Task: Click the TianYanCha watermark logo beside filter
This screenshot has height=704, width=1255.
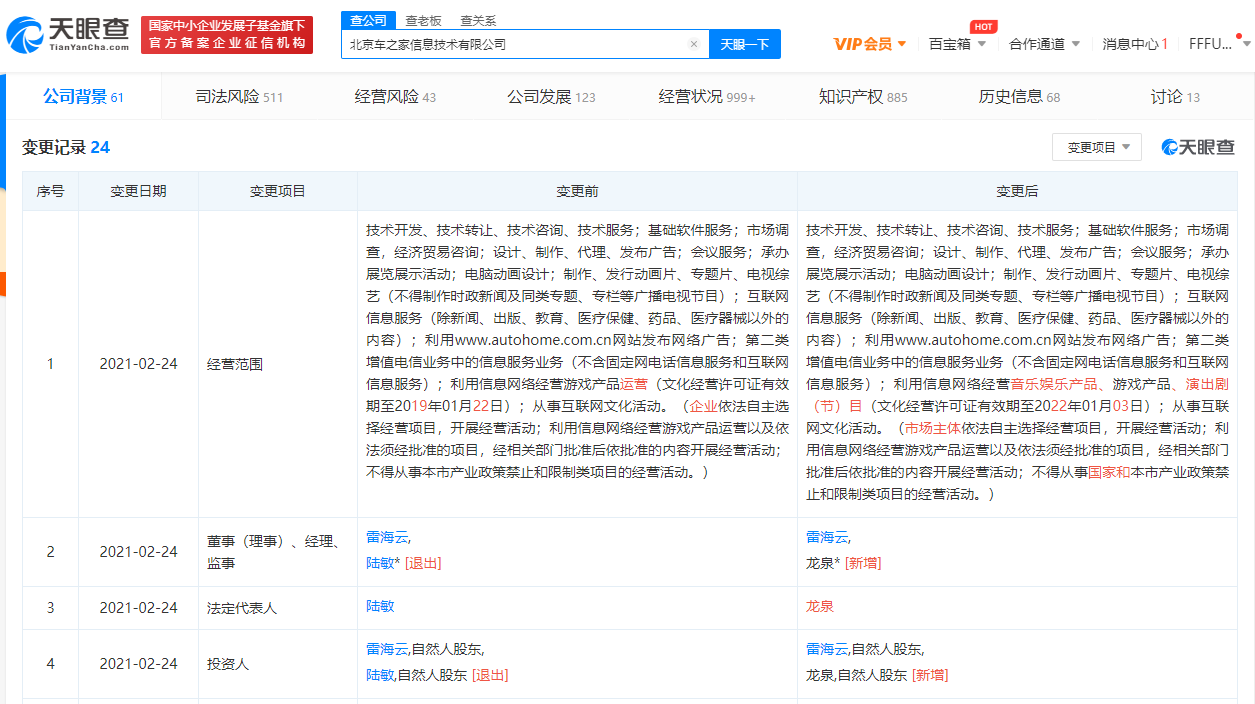Action: point(1198,147)
